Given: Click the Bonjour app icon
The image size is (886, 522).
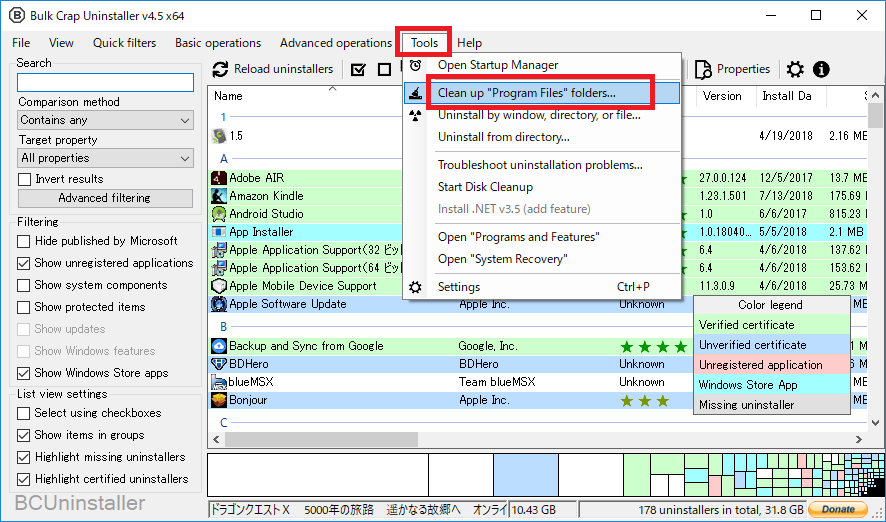Looking at the screenshot, I should (219, 401).
